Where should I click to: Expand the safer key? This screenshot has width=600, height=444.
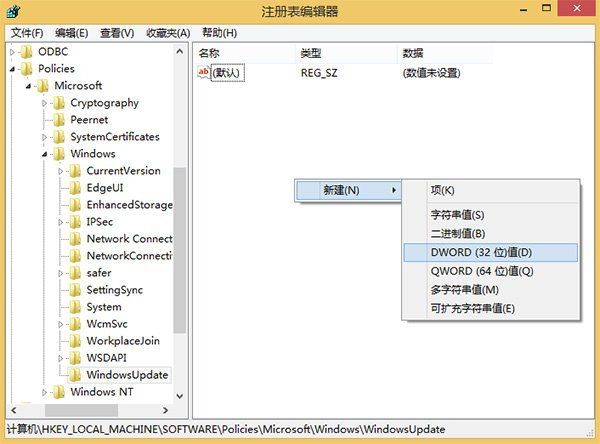[60, 273]
